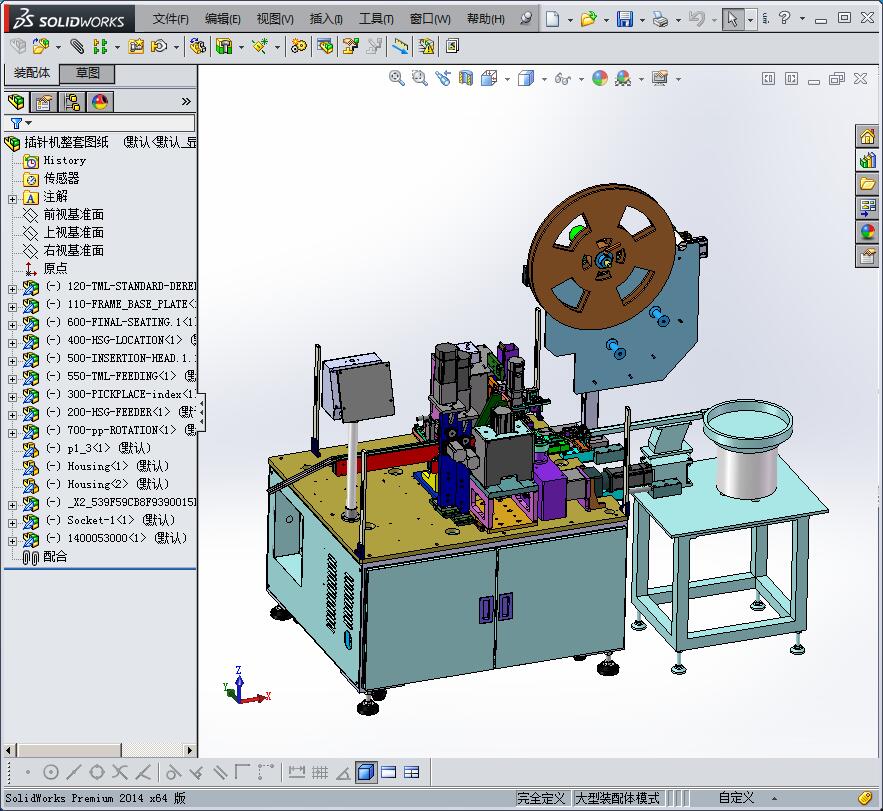Toggle 大型装配体模式 in the status bar
The image size is (883, 811).
(x=616, y=797)
